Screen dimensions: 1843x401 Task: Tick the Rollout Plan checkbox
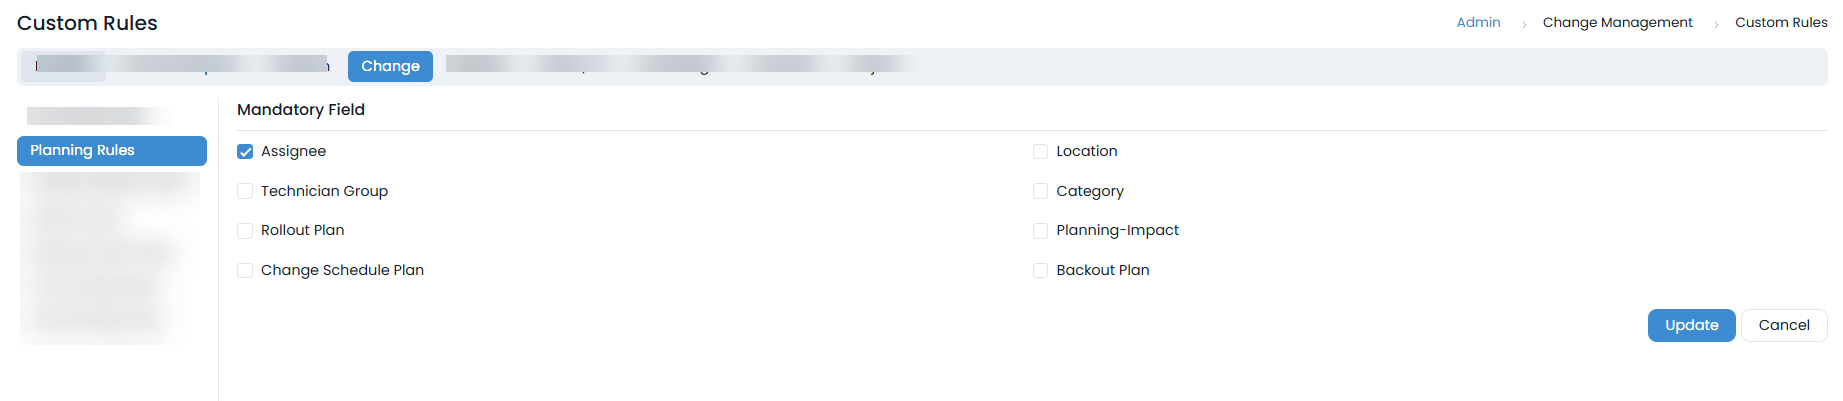pyautogui.click(x=245, y=231)
